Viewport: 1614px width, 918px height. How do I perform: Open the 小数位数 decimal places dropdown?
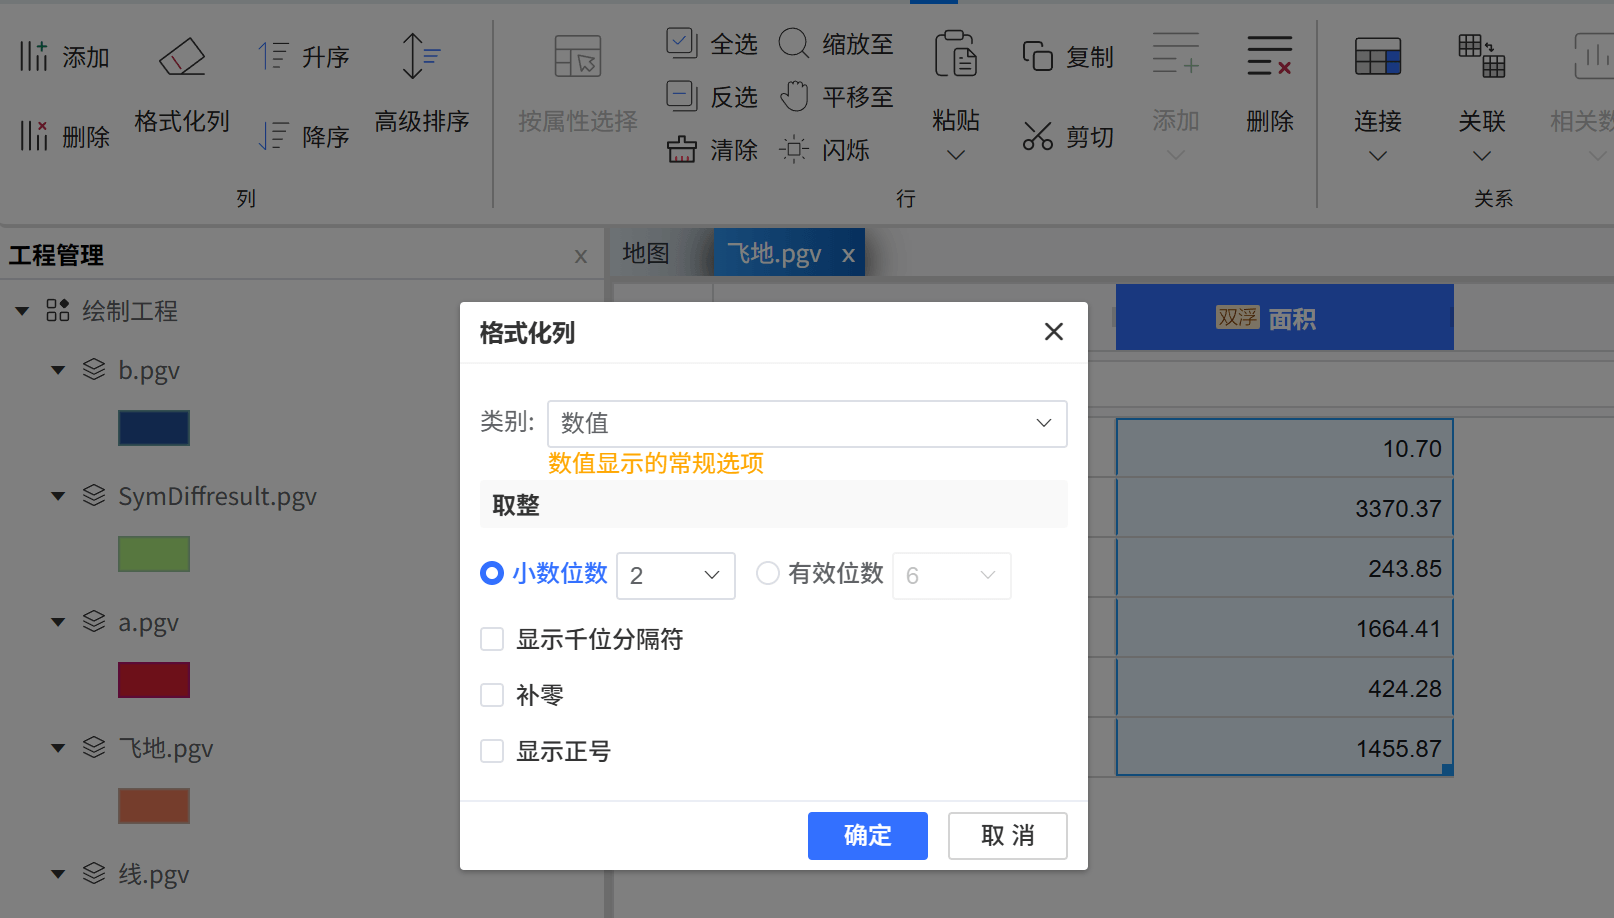point(676,576)
